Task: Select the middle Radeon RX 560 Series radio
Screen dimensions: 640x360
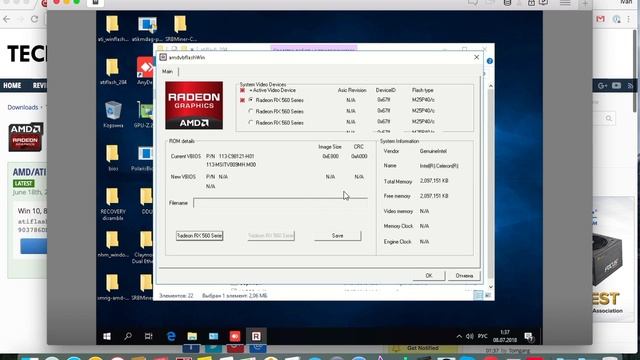Action: click(x=251, y=111)
